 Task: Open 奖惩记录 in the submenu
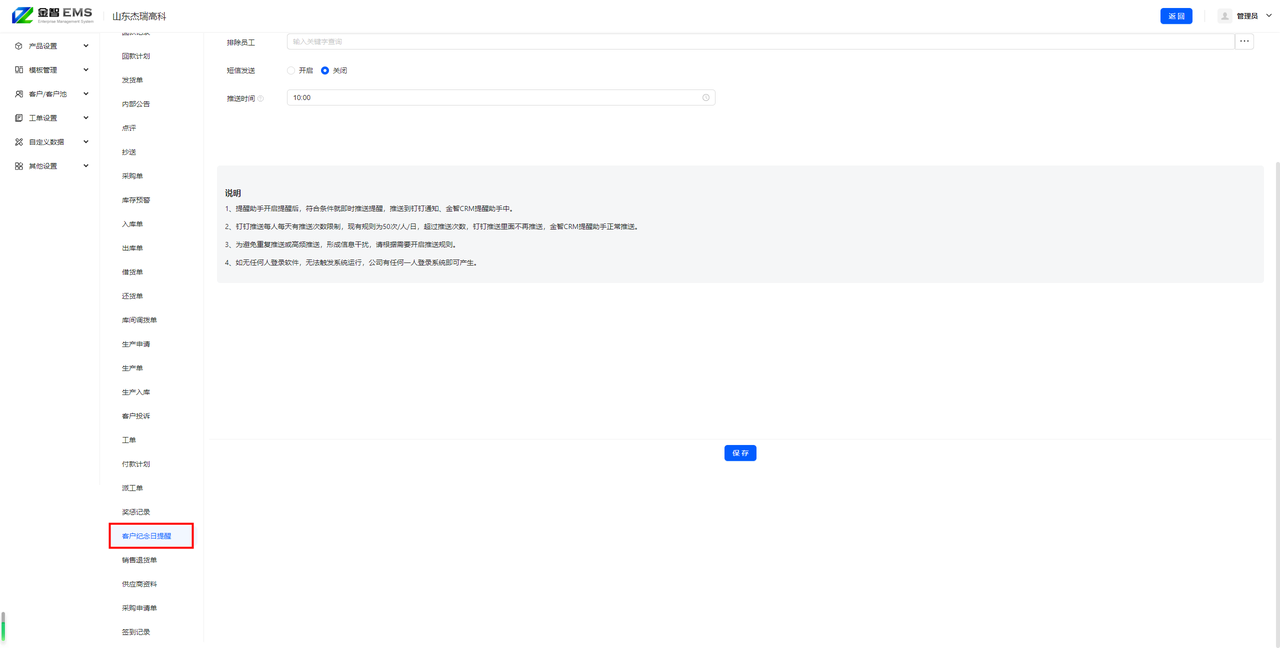(x=136, y=512)
